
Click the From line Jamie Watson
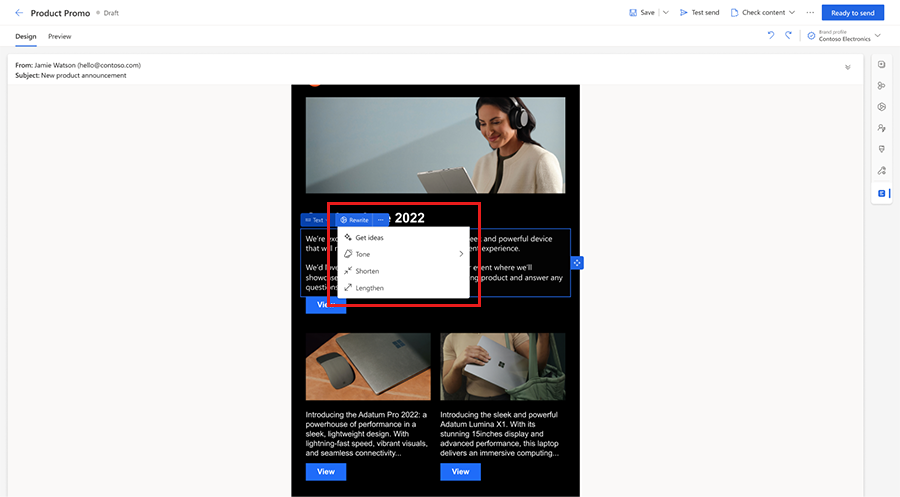78,65
